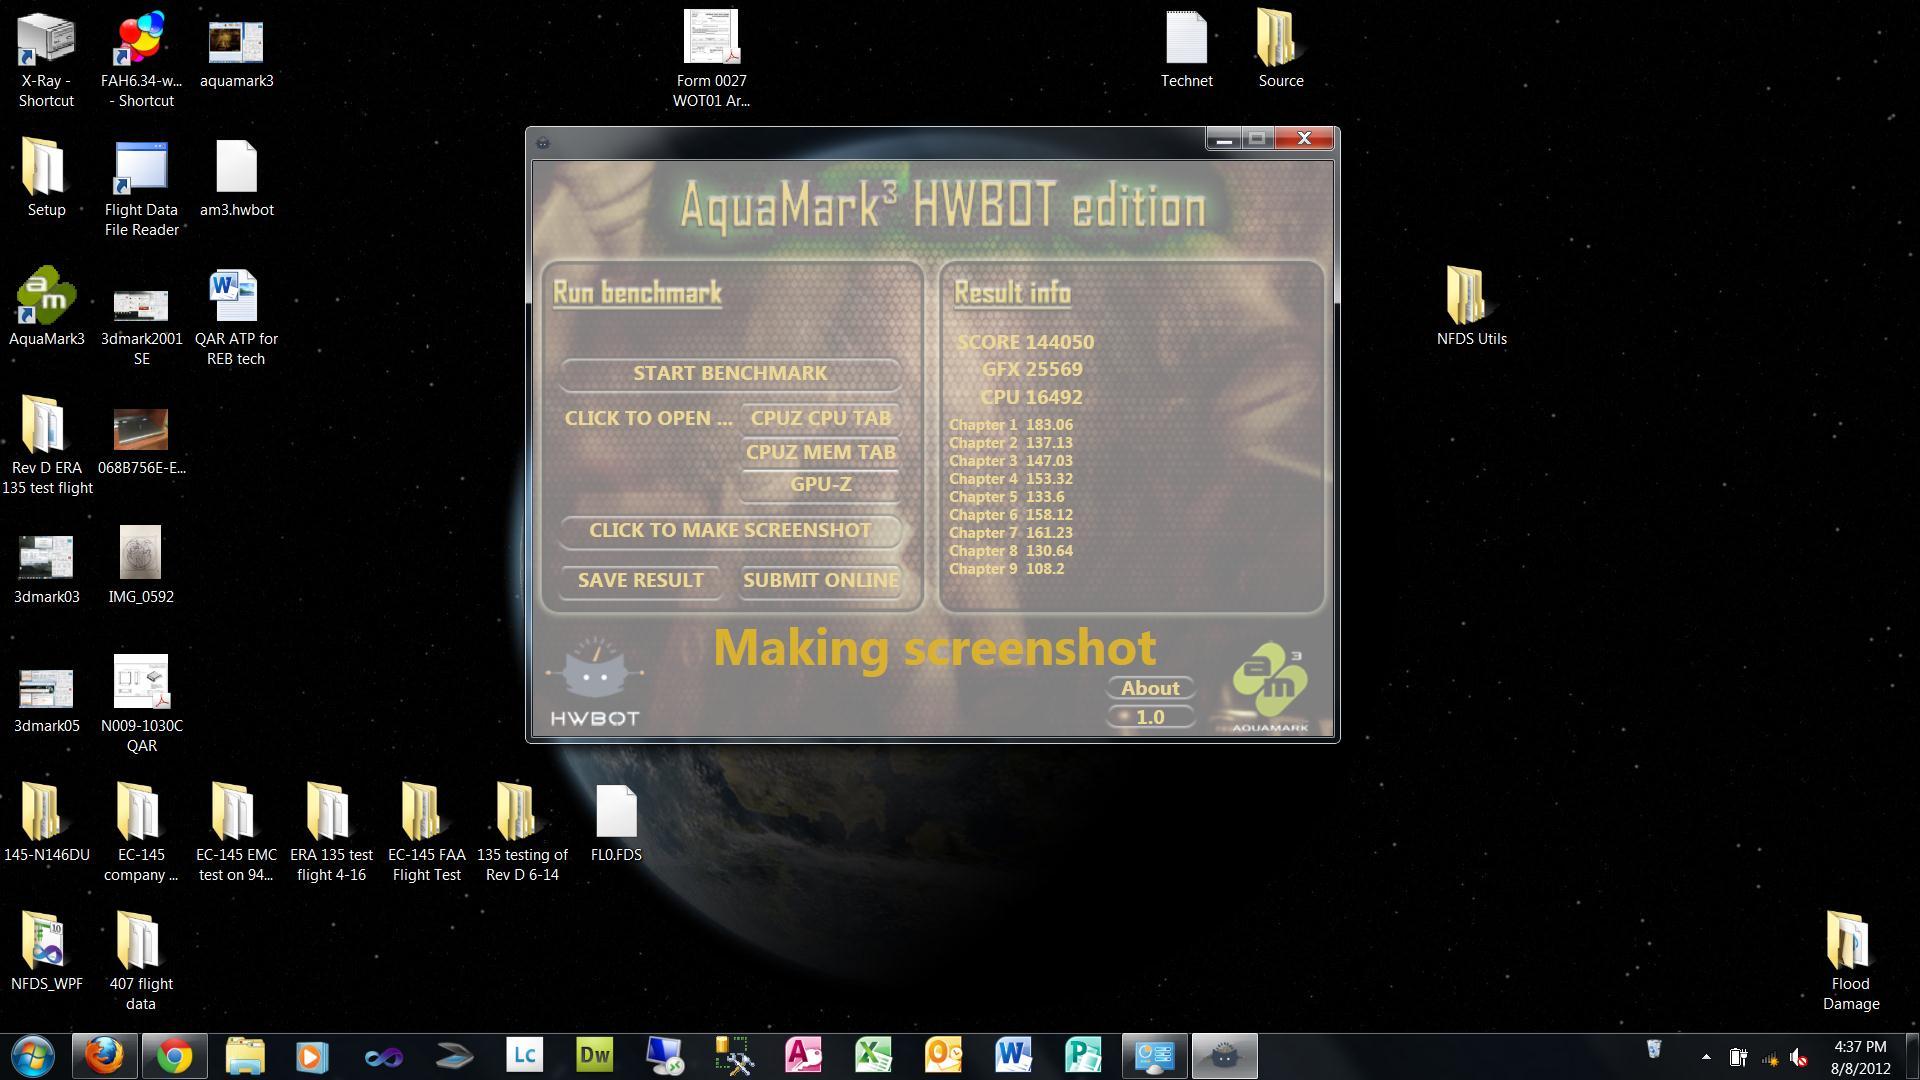
Task: Click the START BENCHMARK button
Action: (730, 373)
